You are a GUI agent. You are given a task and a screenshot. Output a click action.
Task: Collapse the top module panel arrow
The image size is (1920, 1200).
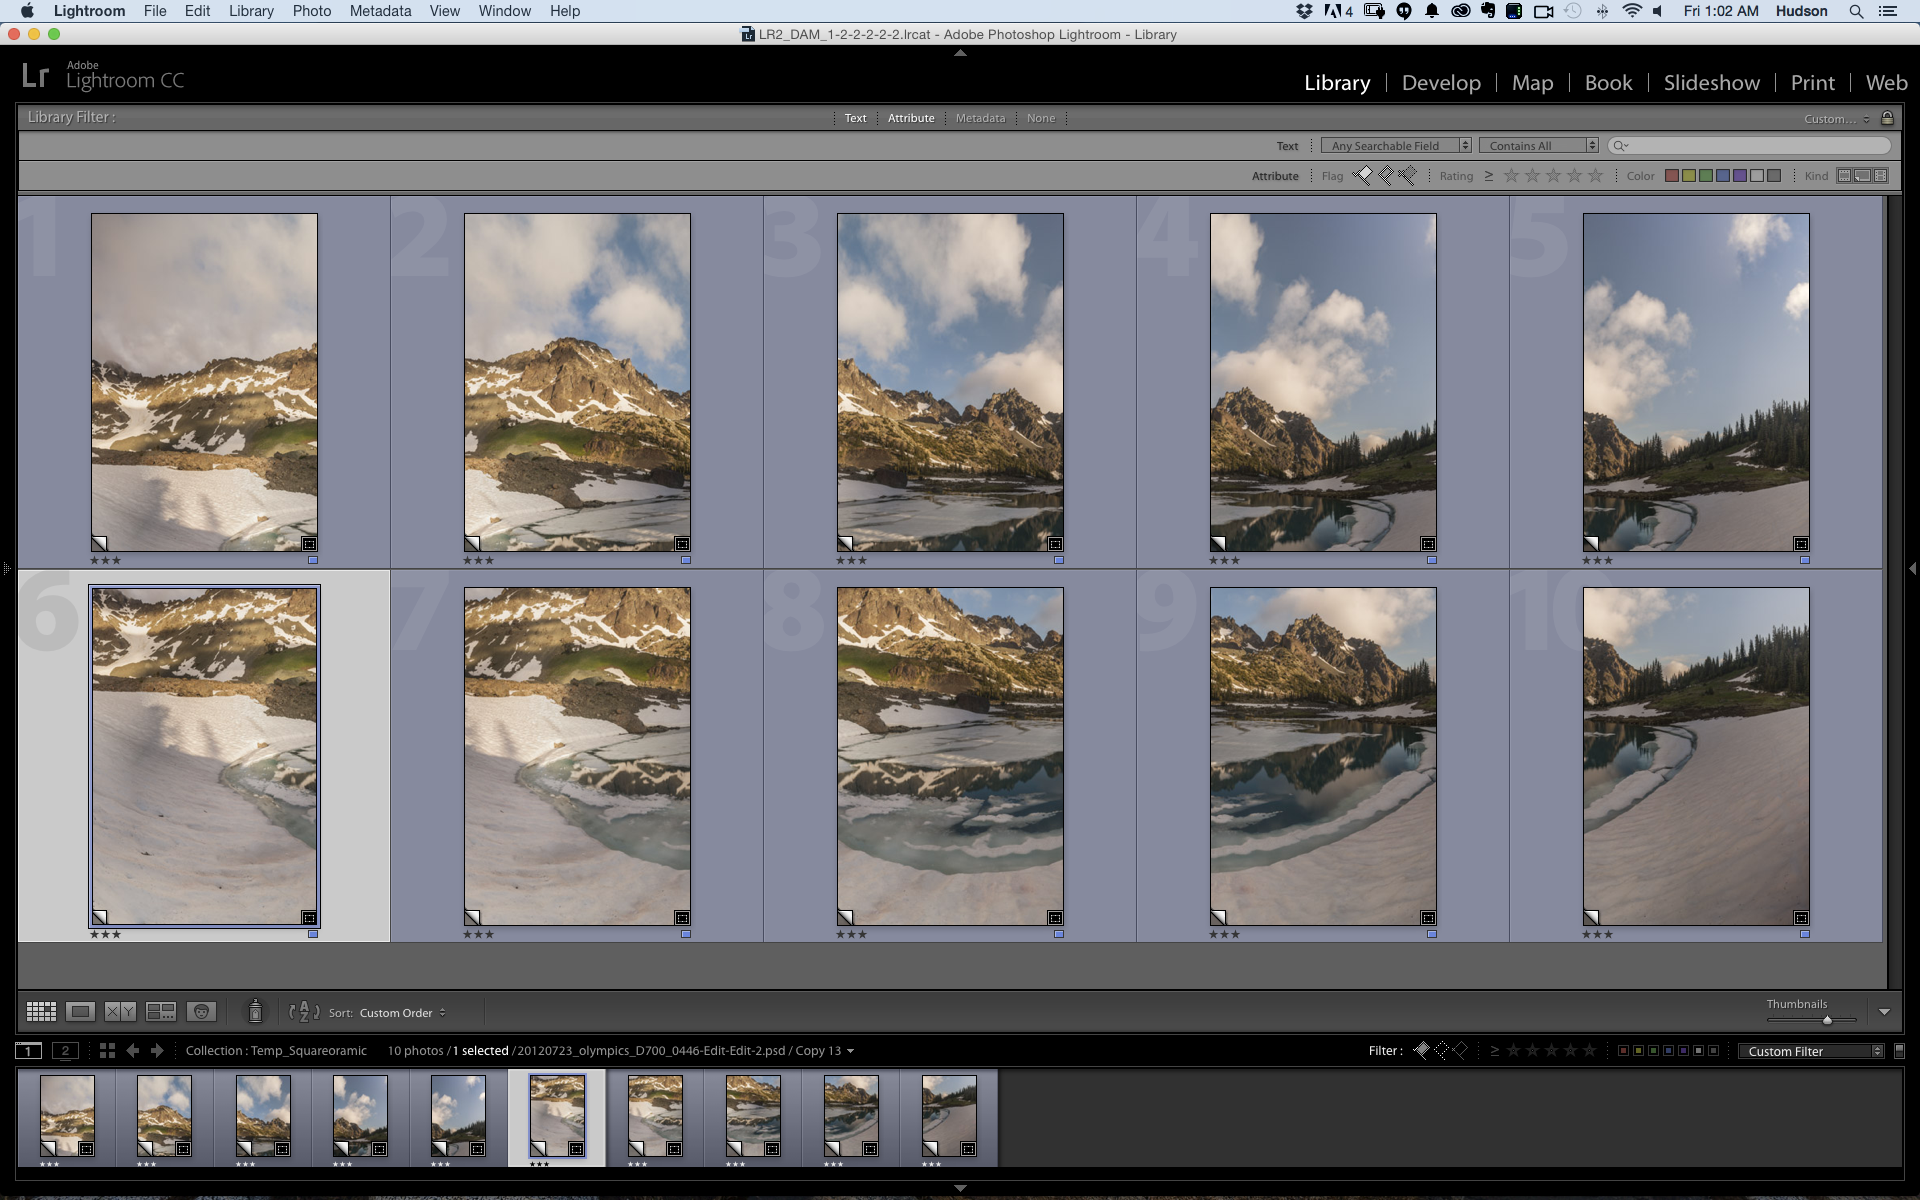click(x=960, y=53)
